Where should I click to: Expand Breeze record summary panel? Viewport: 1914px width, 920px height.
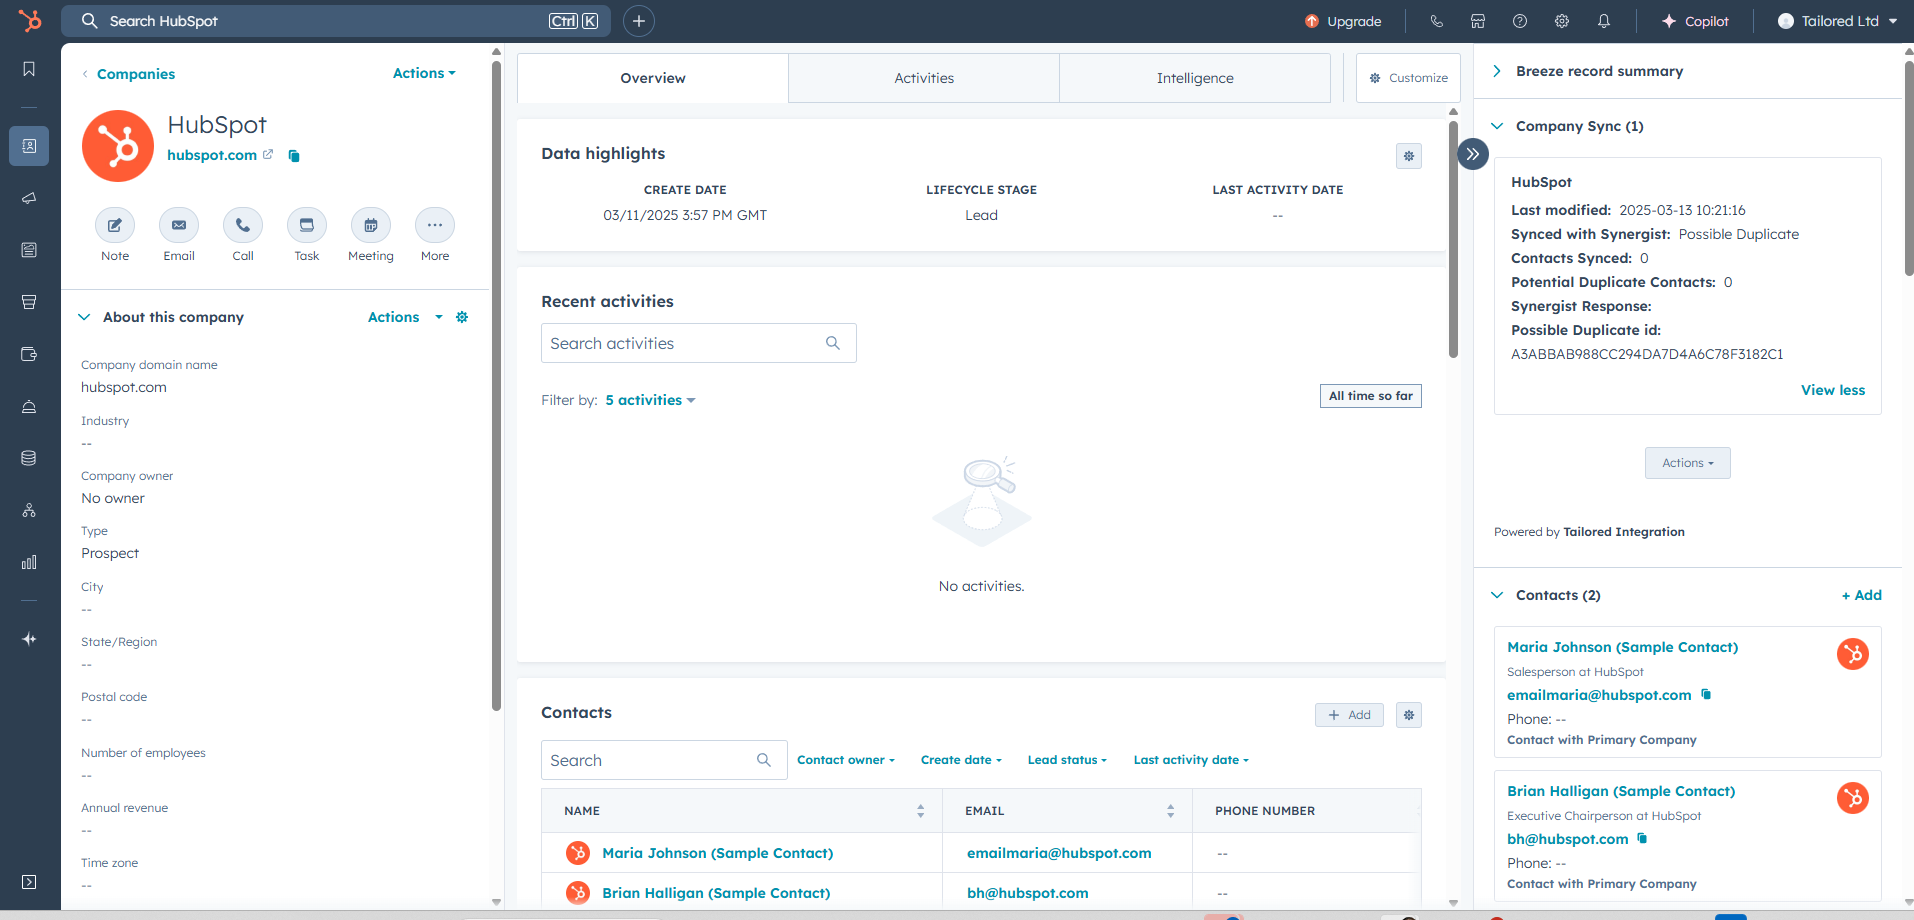pos(1497,71)
